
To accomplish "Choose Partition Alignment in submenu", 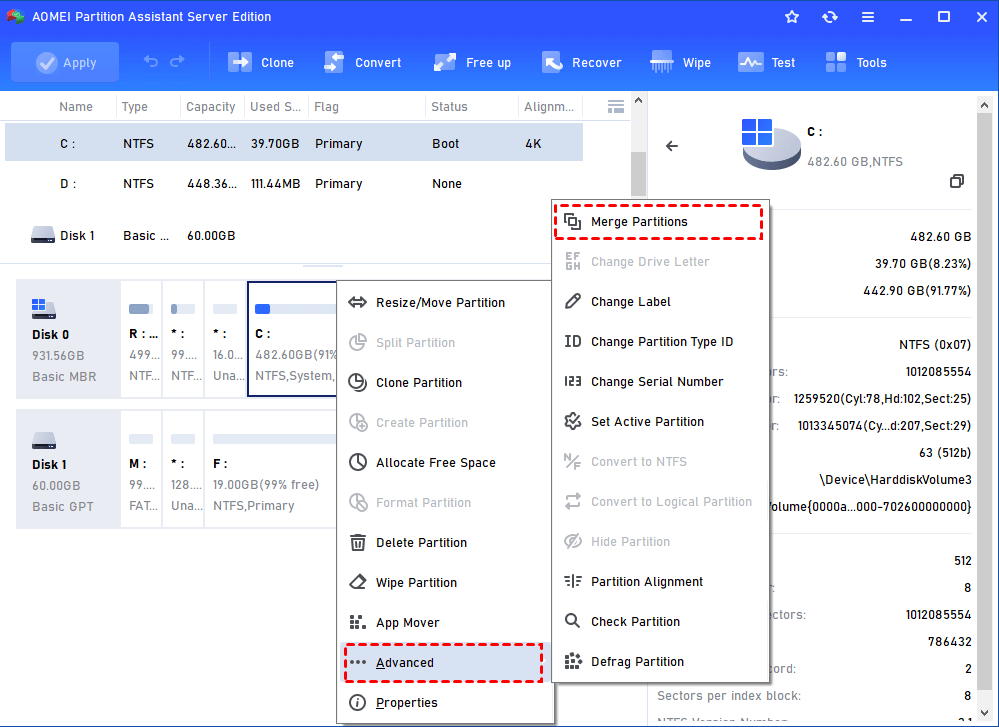I will [660, 582].
